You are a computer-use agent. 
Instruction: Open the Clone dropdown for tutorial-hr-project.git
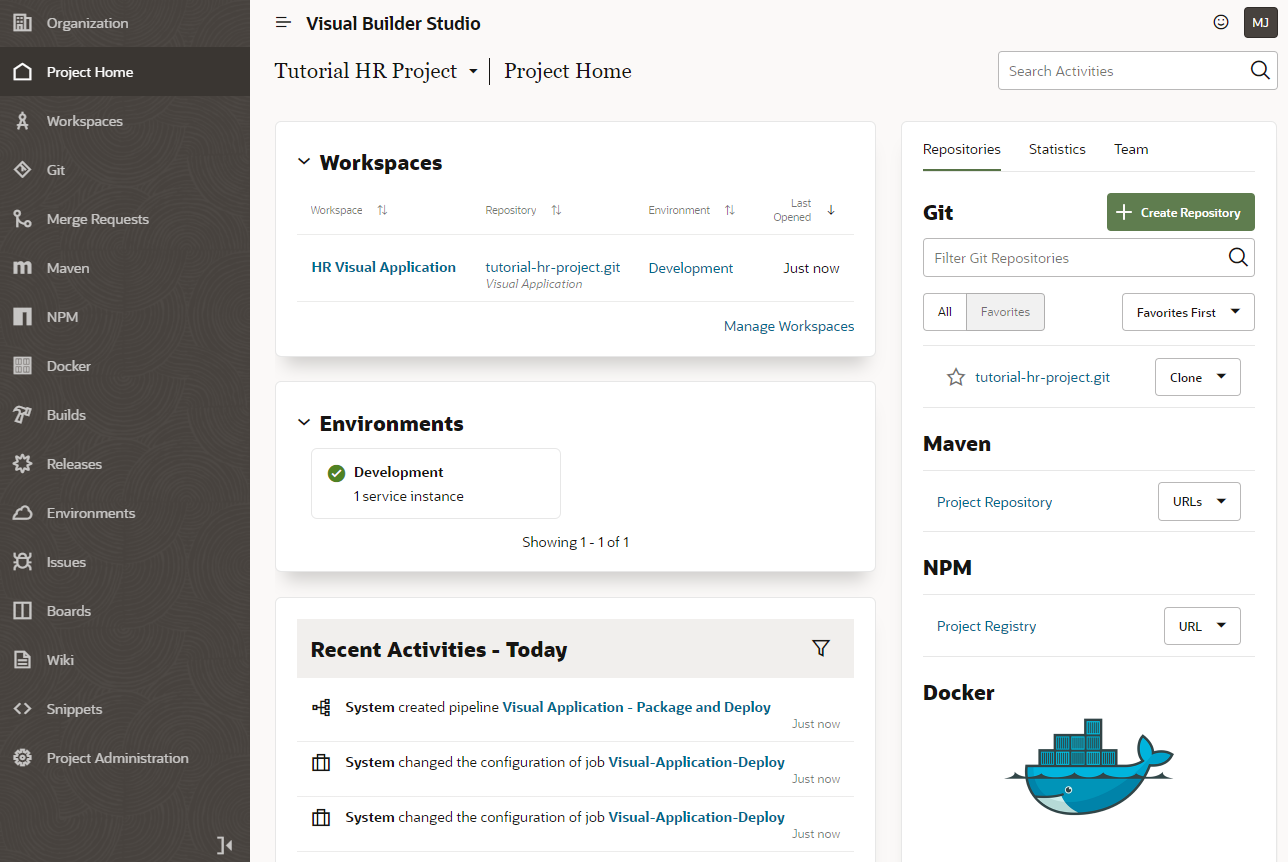(x=1197, y=376)
